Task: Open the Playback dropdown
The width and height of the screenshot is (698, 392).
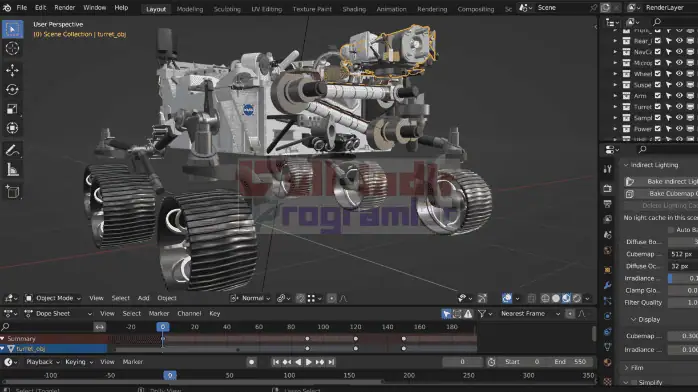Action: pyautogui.click(x=42, y=362)
